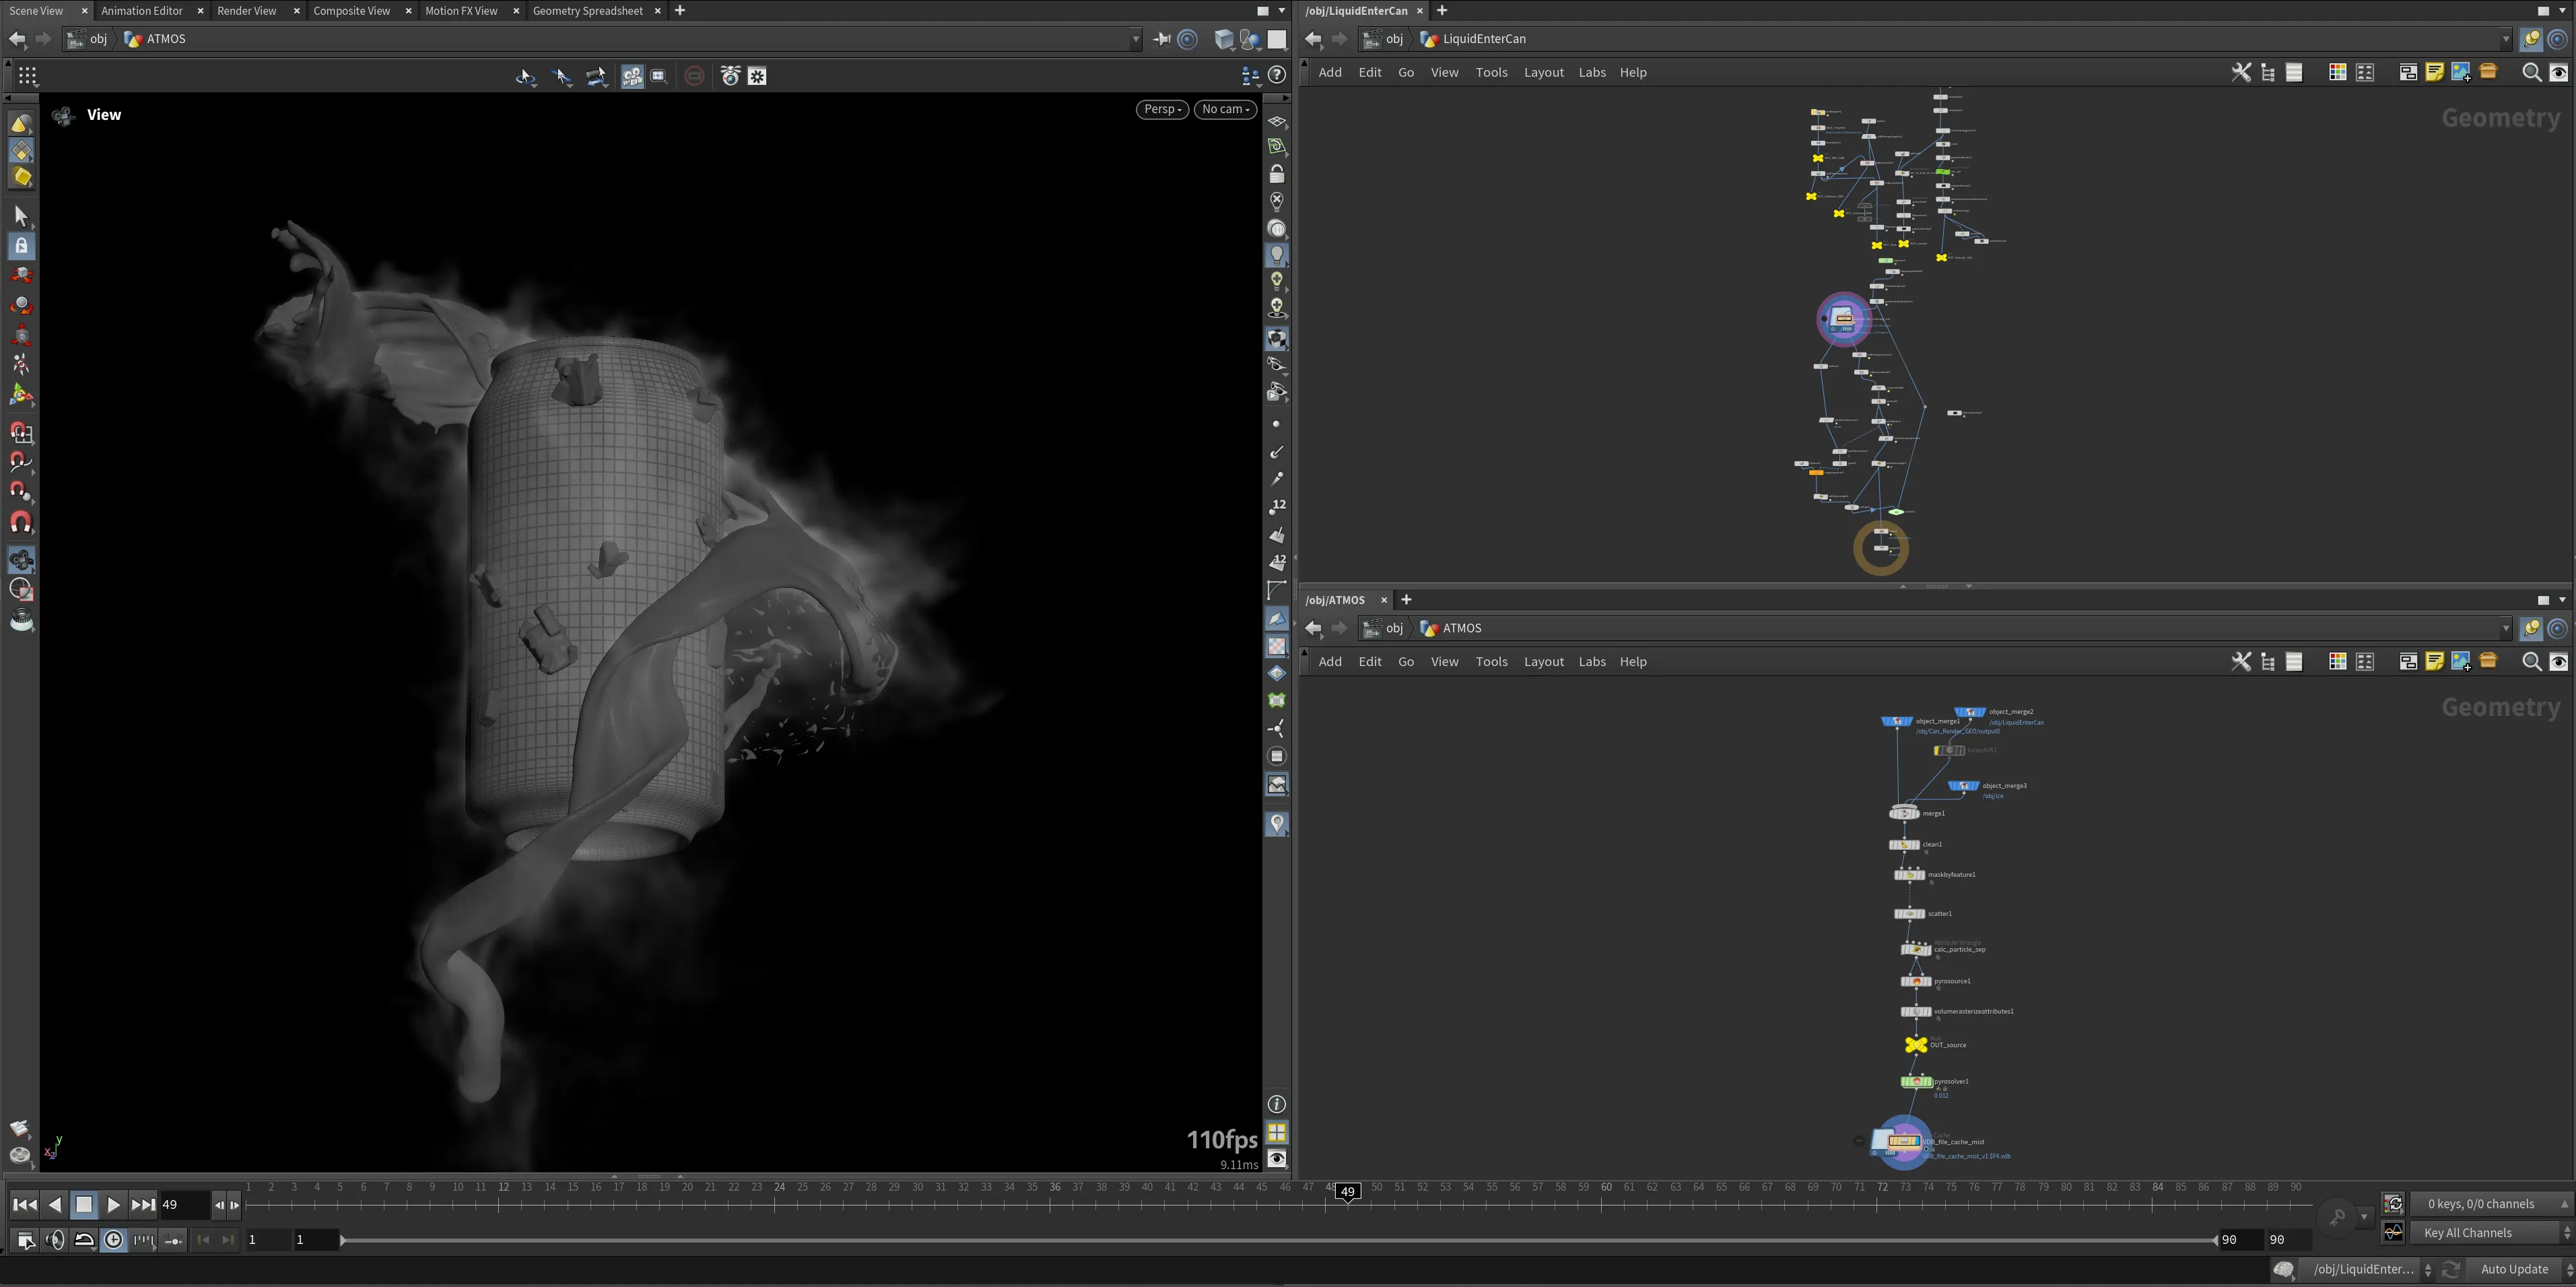
Task: Toggle the viewport pin in the Scene View path bar
Action: coord(1161,39)
